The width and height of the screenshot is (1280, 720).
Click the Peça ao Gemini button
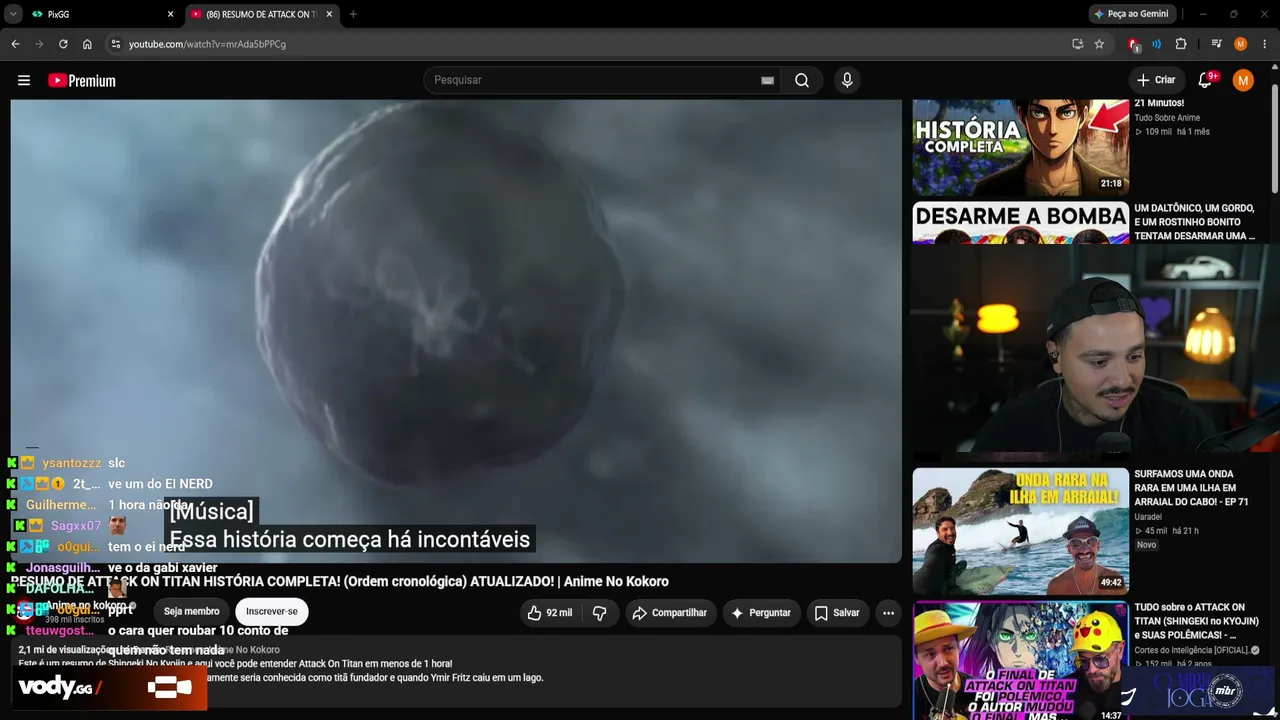coord(1132,14)
